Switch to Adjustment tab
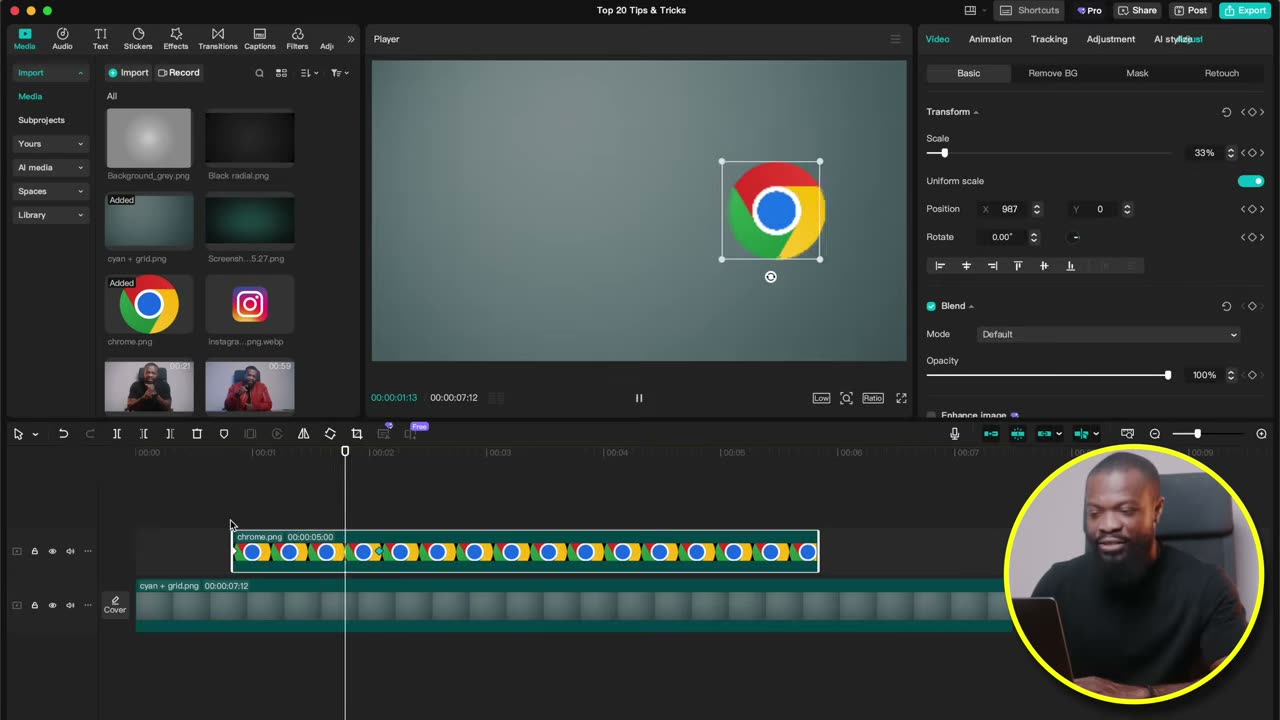Image resolution: width=1280 pixels, height=720 pixels. point(1111,39)
